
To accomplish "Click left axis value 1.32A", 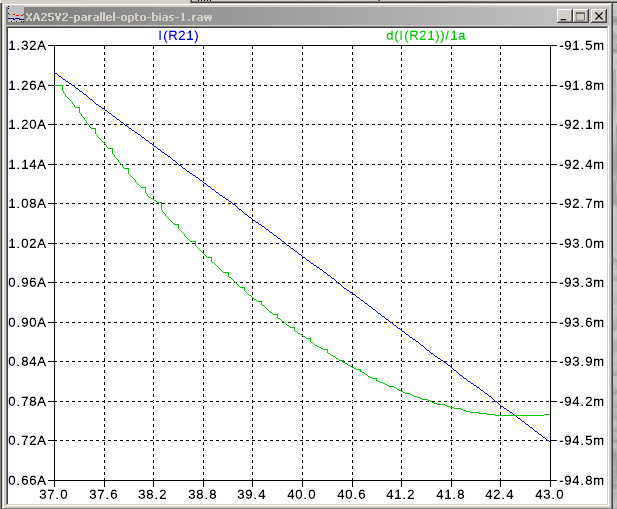I will 27,46.
